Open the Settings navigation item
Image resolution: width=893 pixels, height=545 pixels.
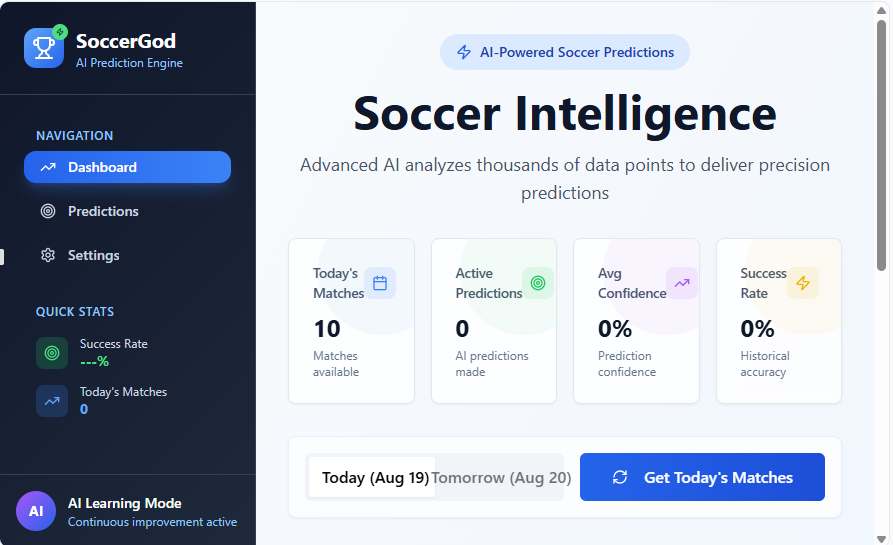93,255
